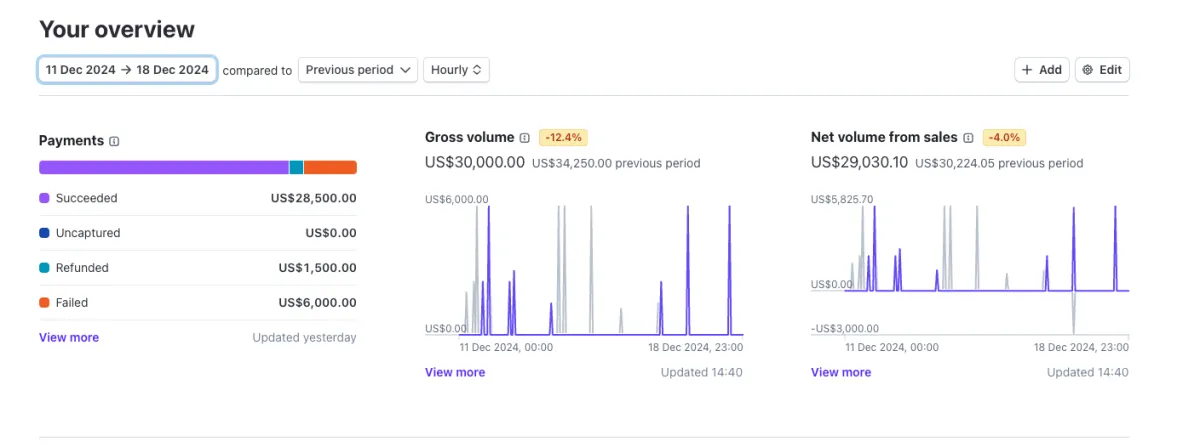Click the orange Failed legend square
The width and height of the screenshot is (1200, 447).
(x=44, y=303)
